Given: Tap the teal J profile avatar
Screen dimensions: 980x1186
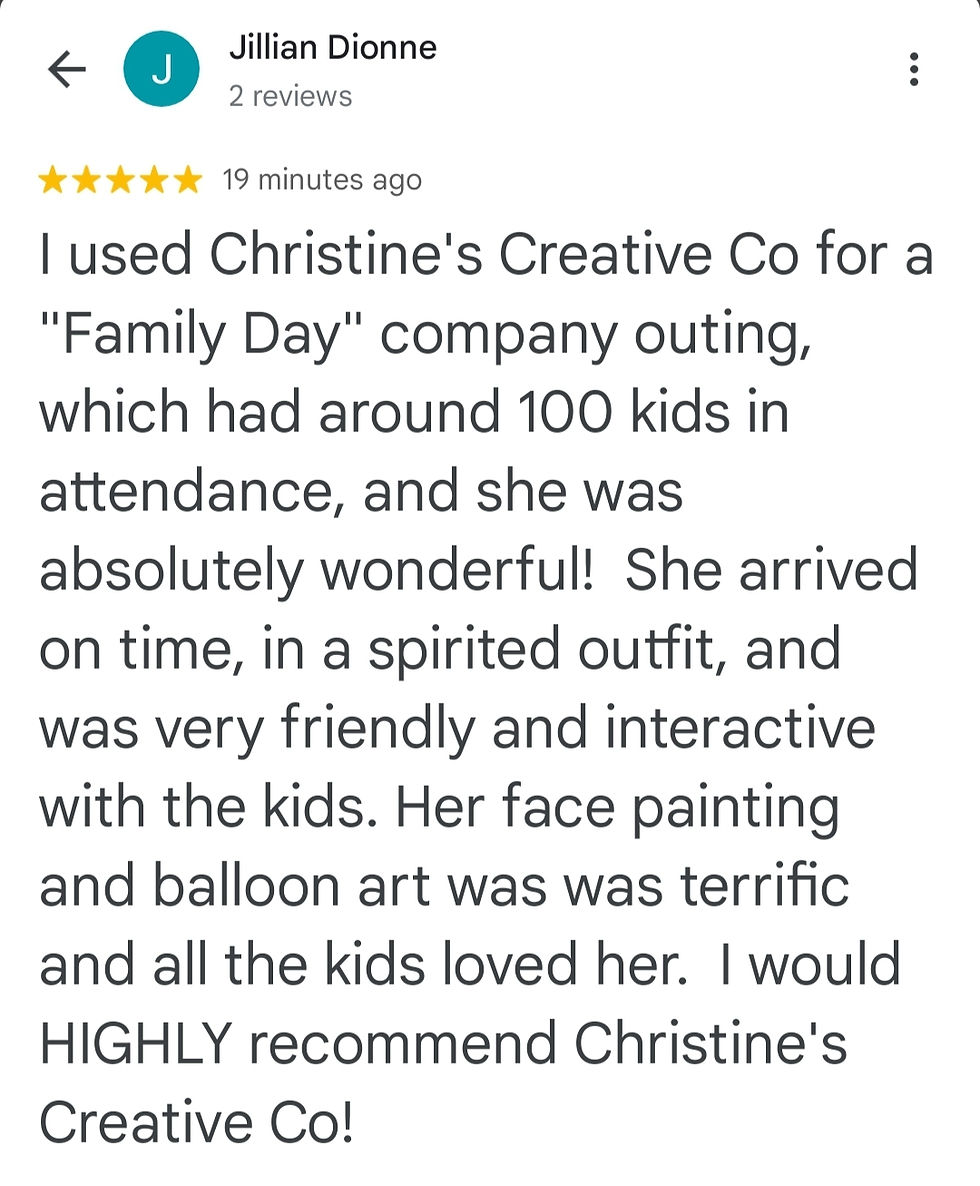Looking at the screenshot, I should click(x=161, y=69).
